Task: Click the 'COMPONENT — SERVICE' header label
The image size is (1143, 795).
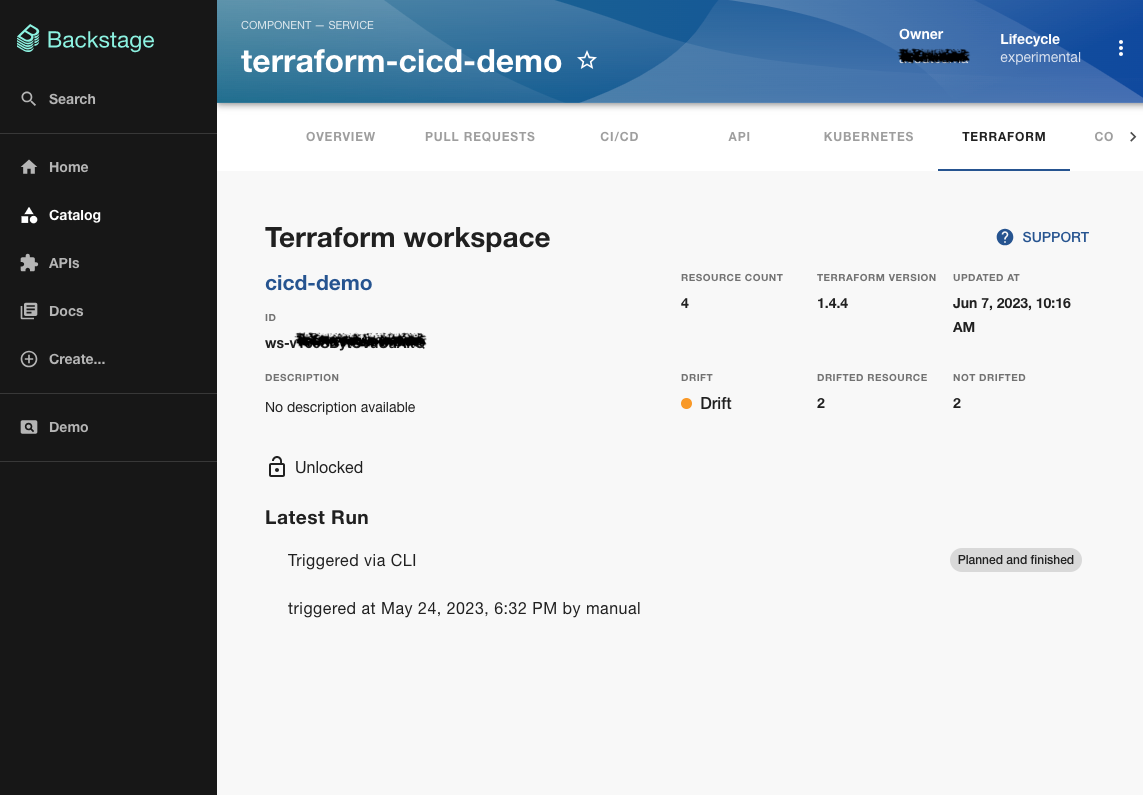Action: point(308,25)
